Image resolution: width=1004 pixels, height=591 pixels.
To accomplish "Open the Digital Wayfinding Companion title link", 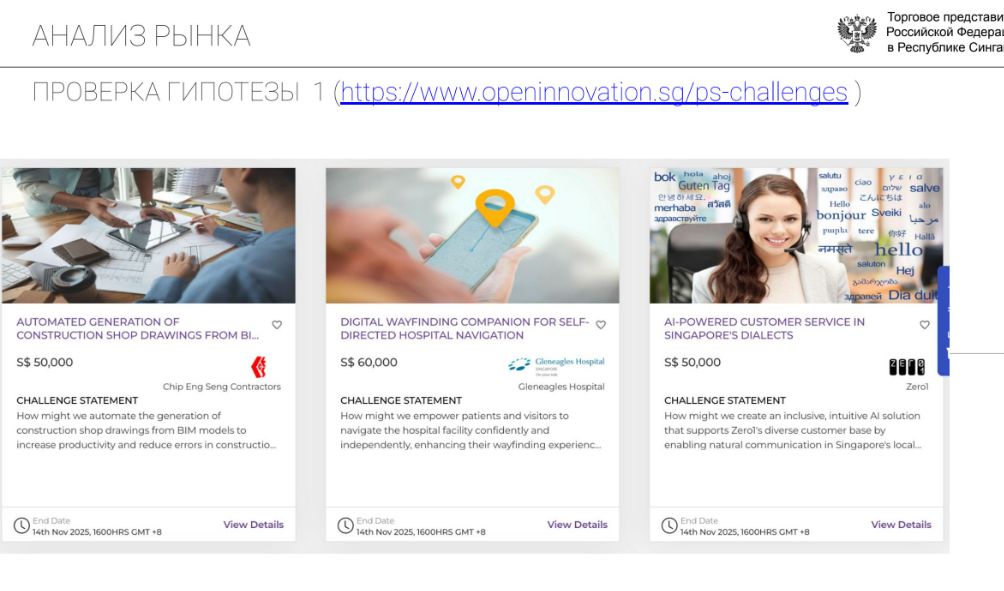I will 464,328.
